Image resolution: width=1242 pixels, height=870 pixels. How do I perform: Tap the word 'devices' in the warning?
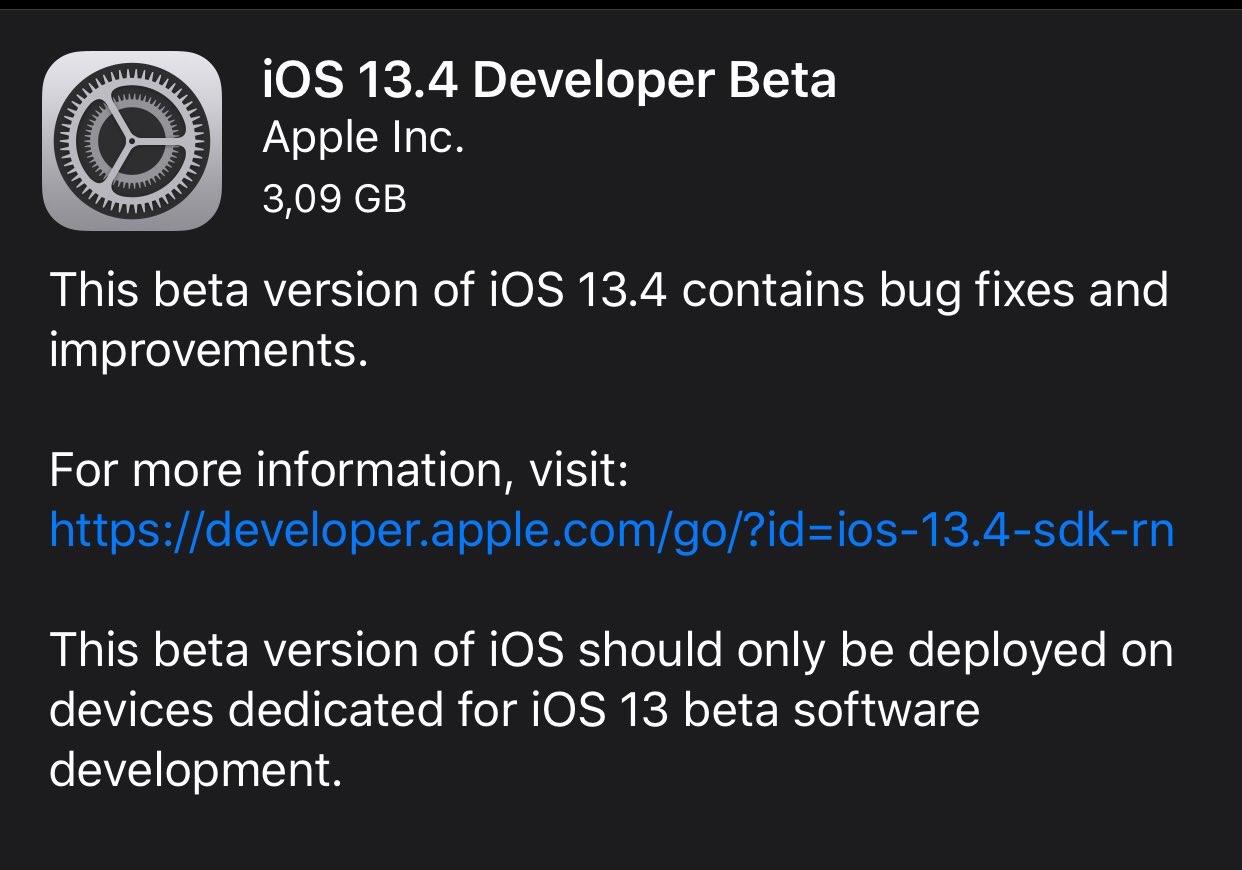131,710
